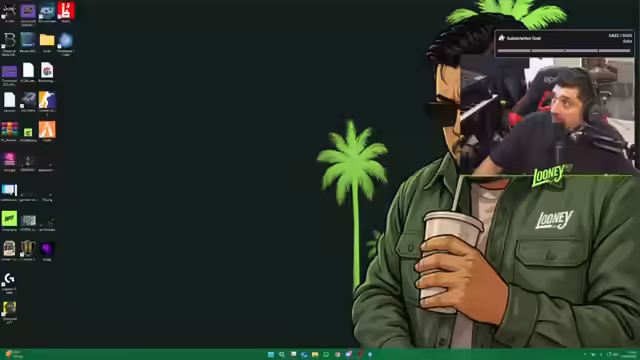The width and height of the screenshot is (640, 360).
Task: Open the RSI Launcher desktop shortcut
Action: pyautogui.click(x=47, y=11)
